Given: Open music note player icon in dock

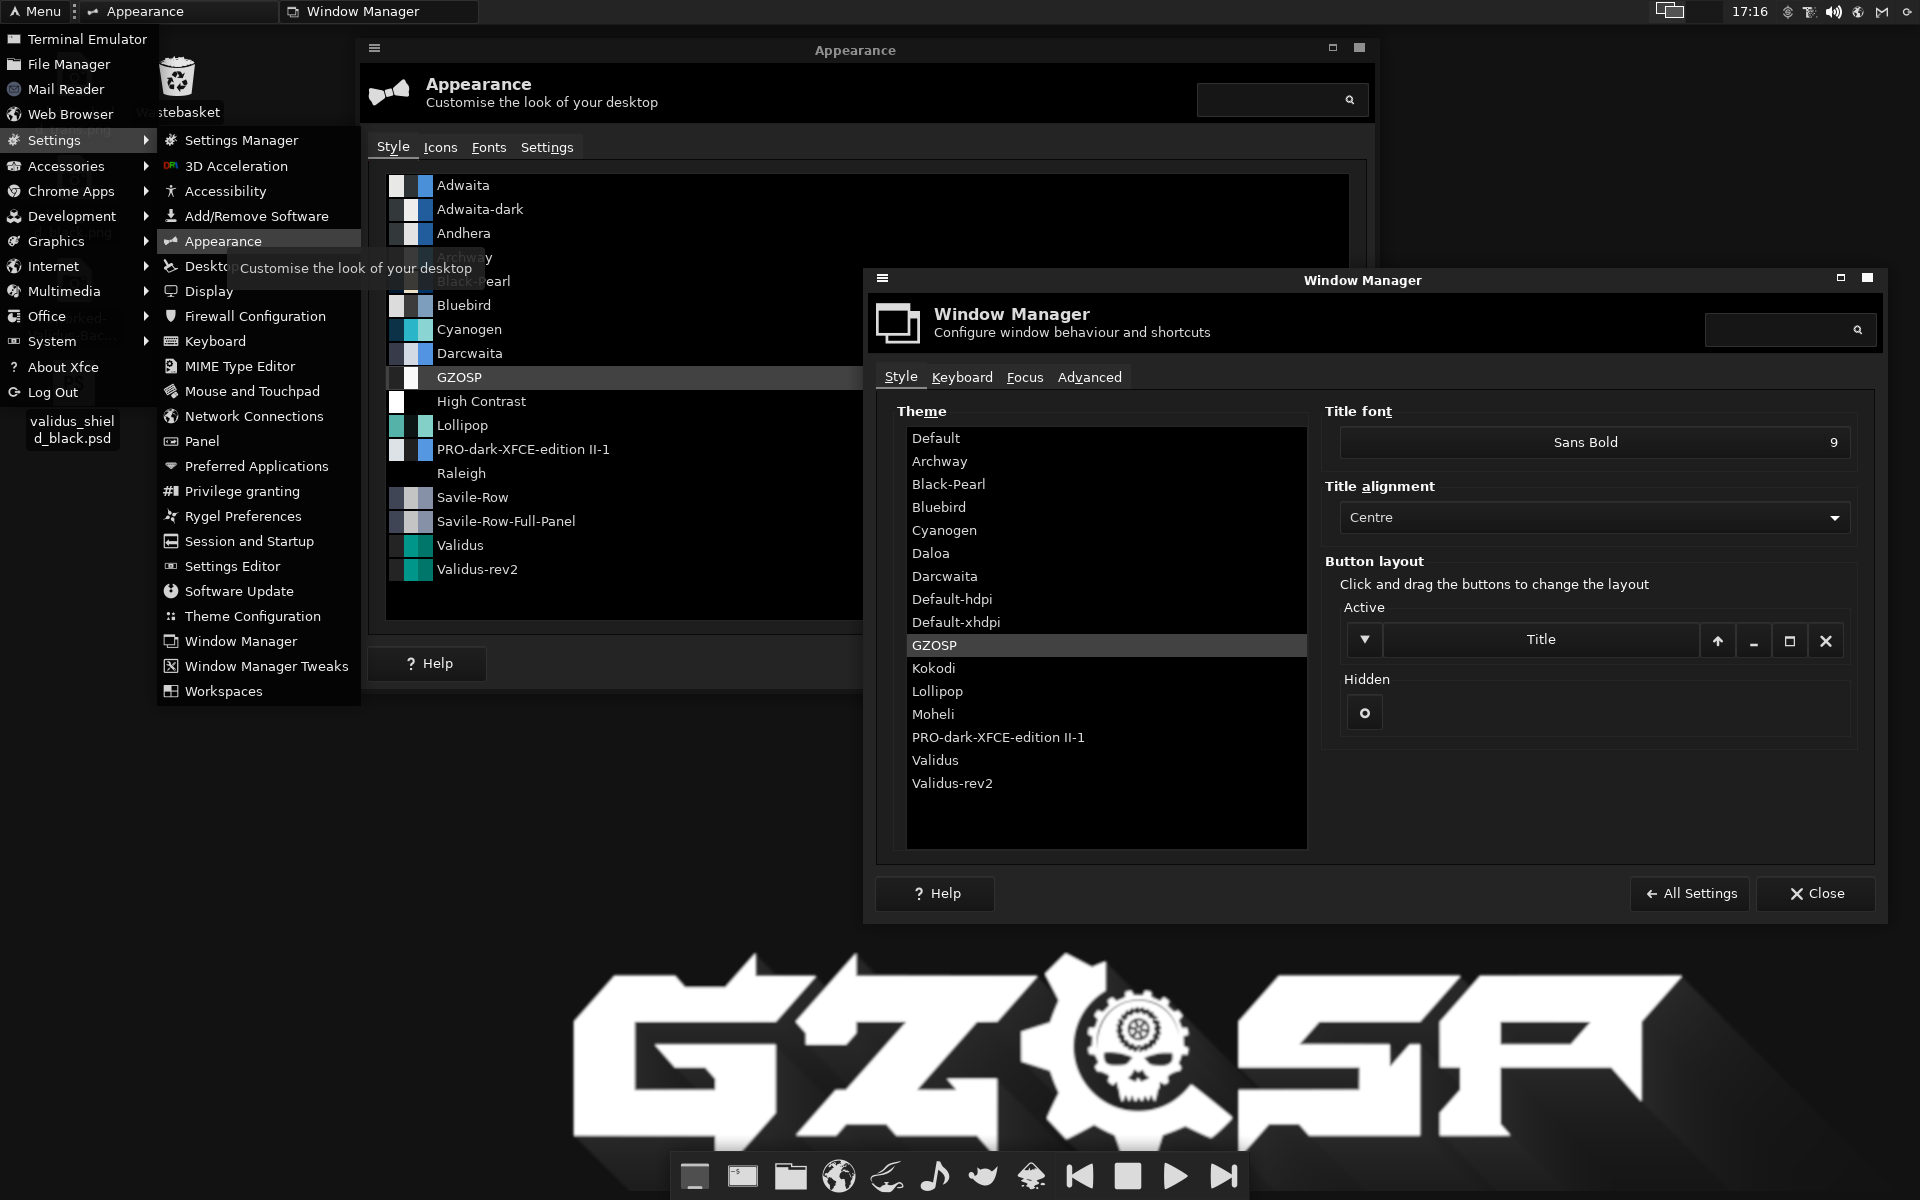Looking at the screenshot, I should [935, 1176].
